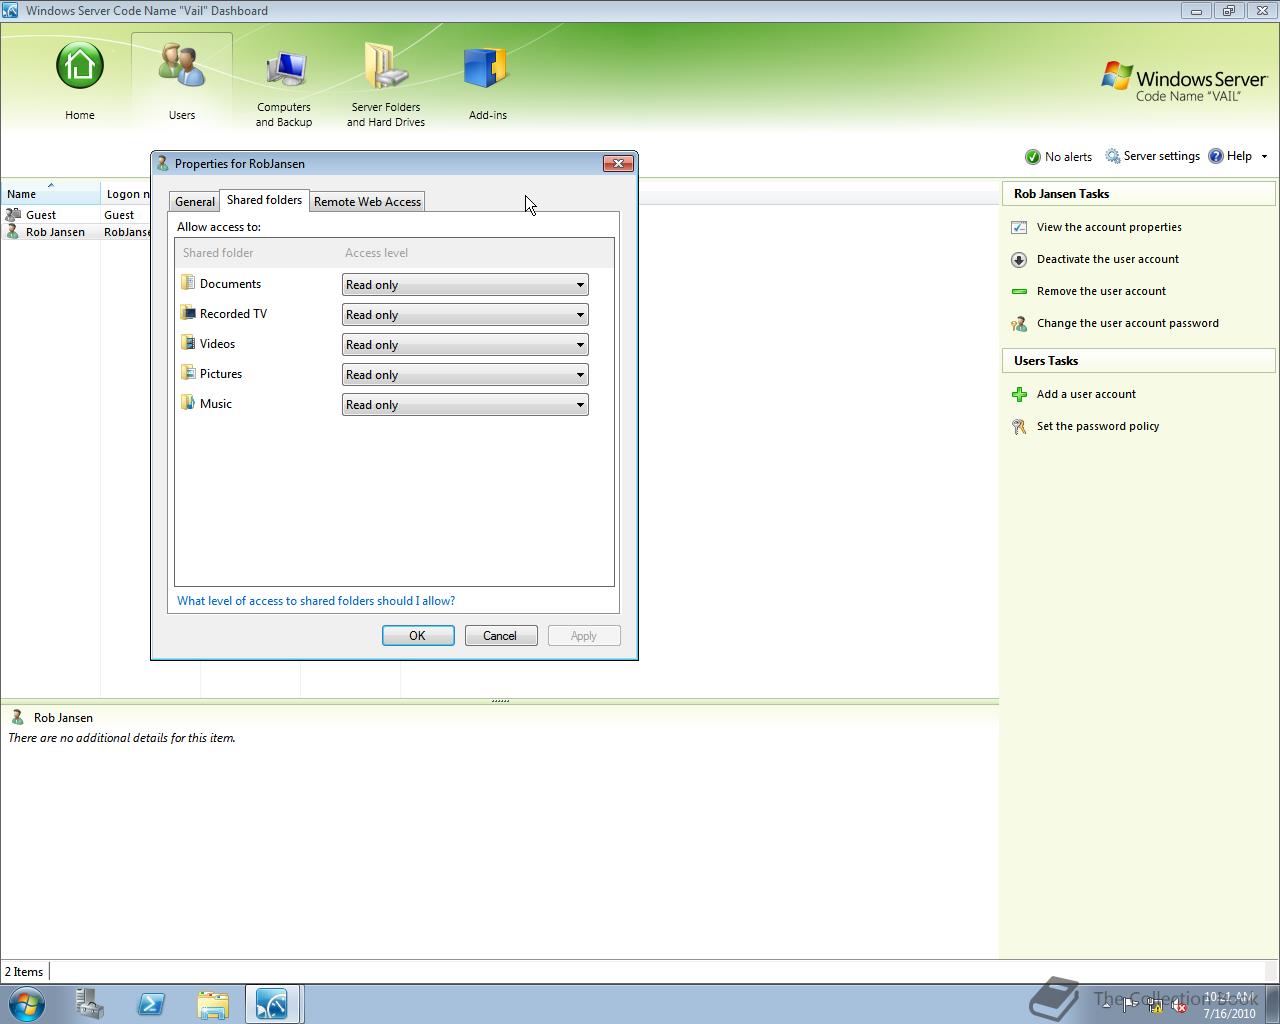Click Add a user account task

pos(1086,394)
